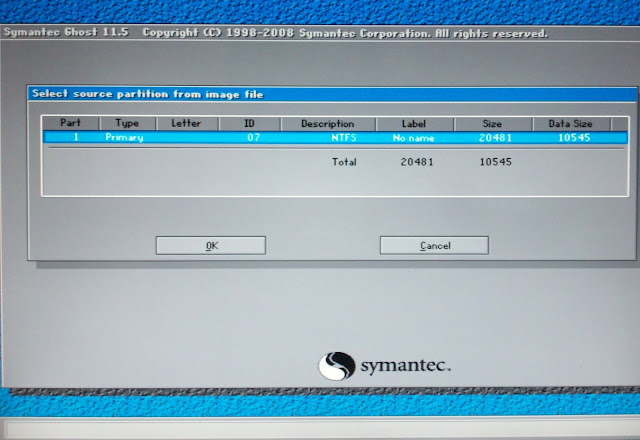Click the NTFS description cell
This screenshot has width=640, height=440.
[x=344, y=138]
